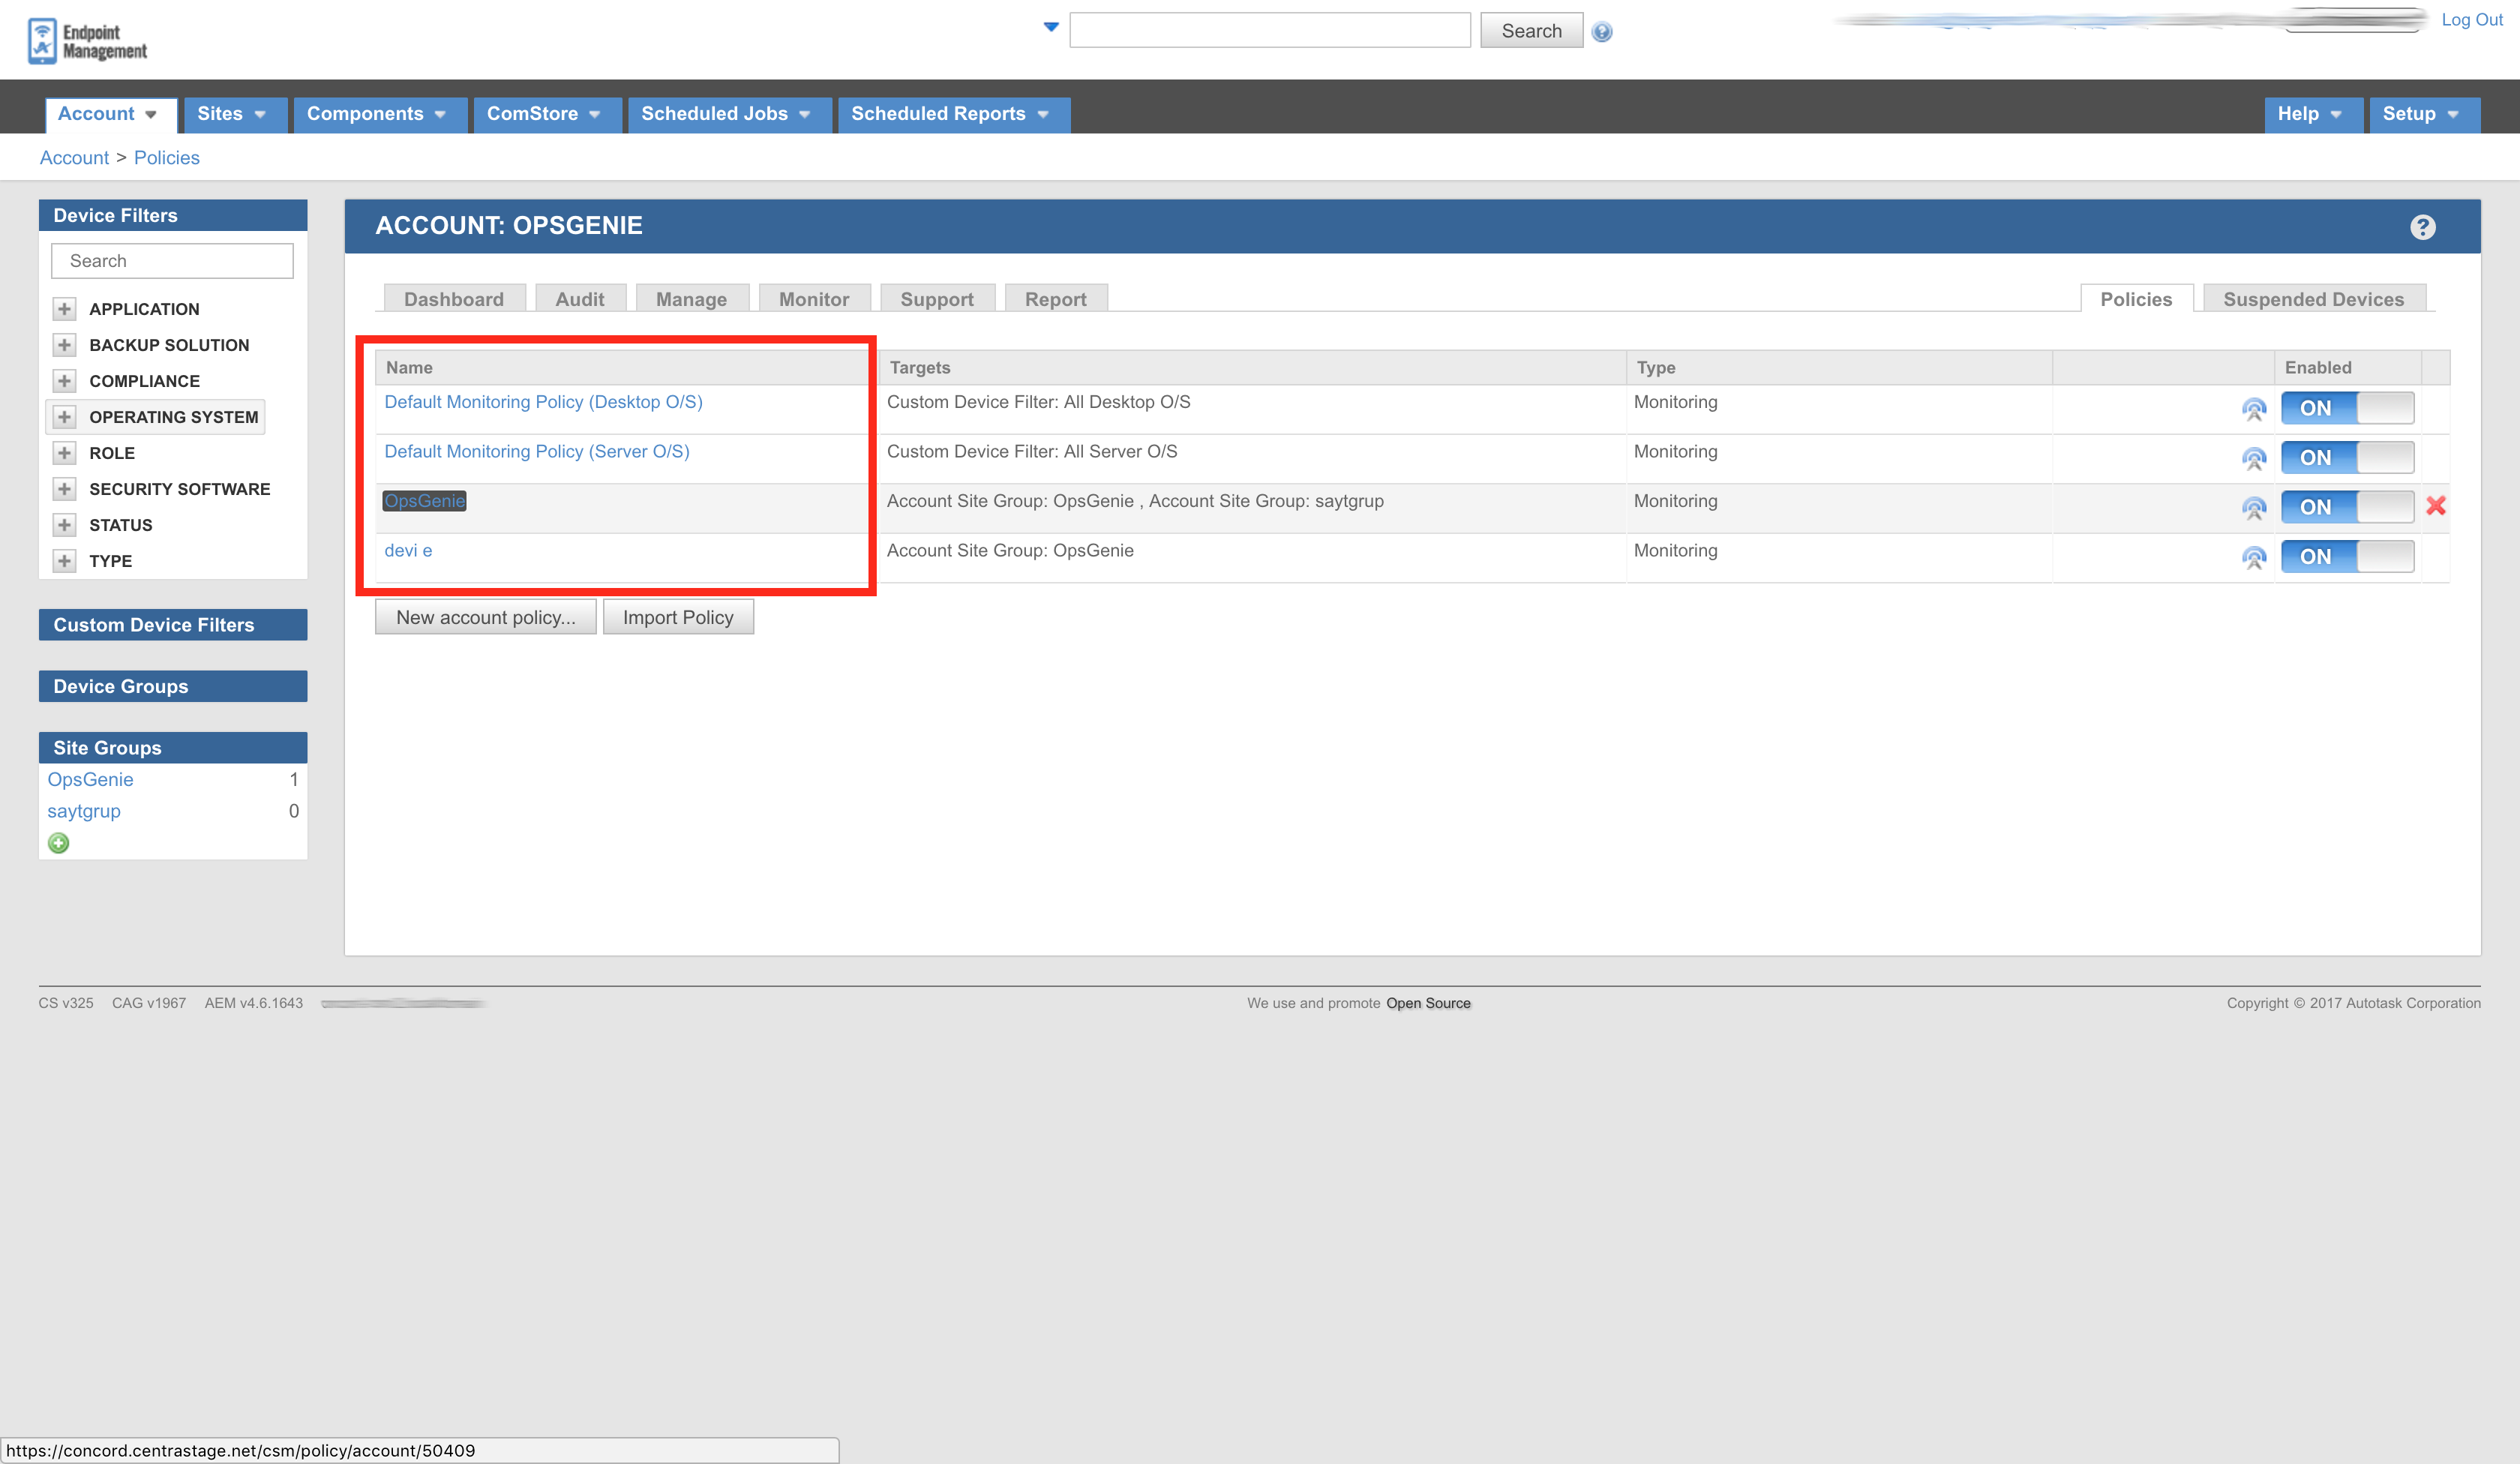Click the monitoring icon in devi e policy row
Image resolution: width=2520 pixels, height=1464 pixels.
coord(2253,558)
